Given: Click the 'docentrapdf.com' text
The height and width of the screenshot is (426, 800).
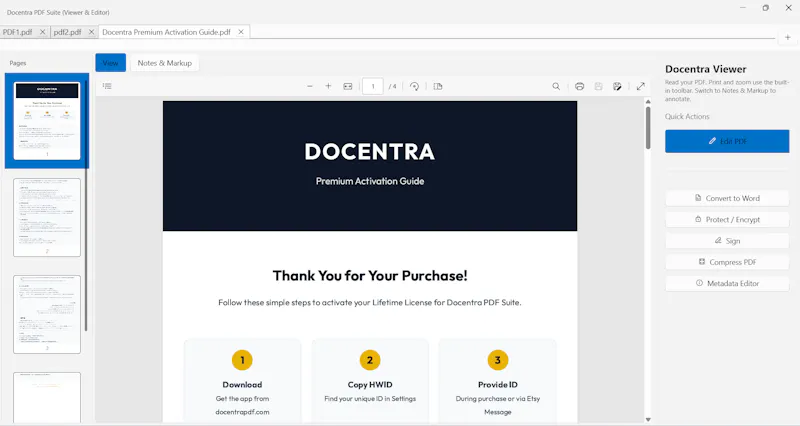Looking at the screenshot, I should coord(242,412).
